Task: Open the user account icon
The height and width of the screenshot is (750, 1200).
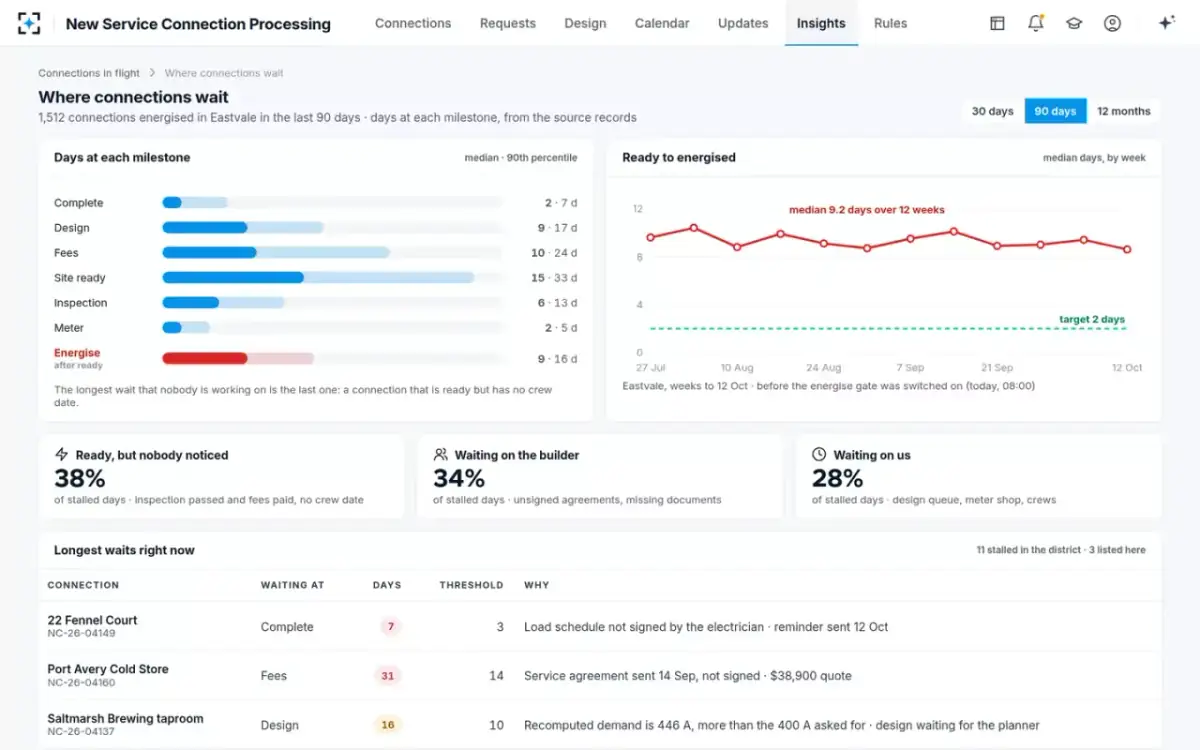Action: point(1112,23)
